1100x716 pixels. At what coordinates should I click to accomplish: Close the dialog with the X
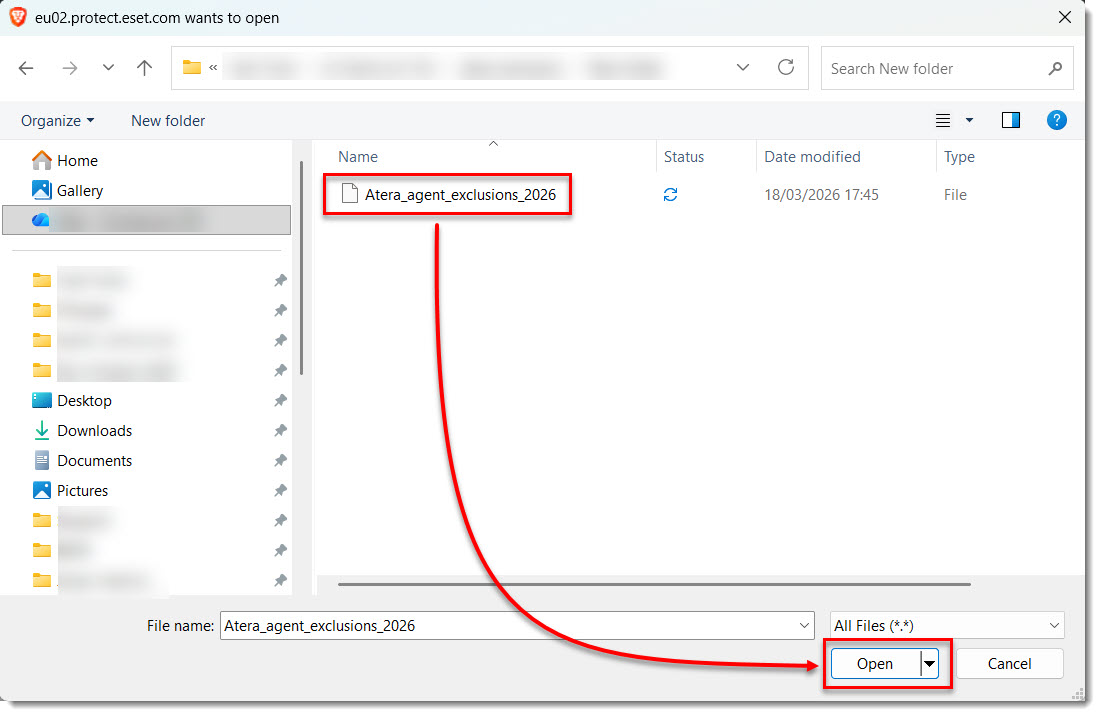pyautogui.click(x=1065, y=17)
